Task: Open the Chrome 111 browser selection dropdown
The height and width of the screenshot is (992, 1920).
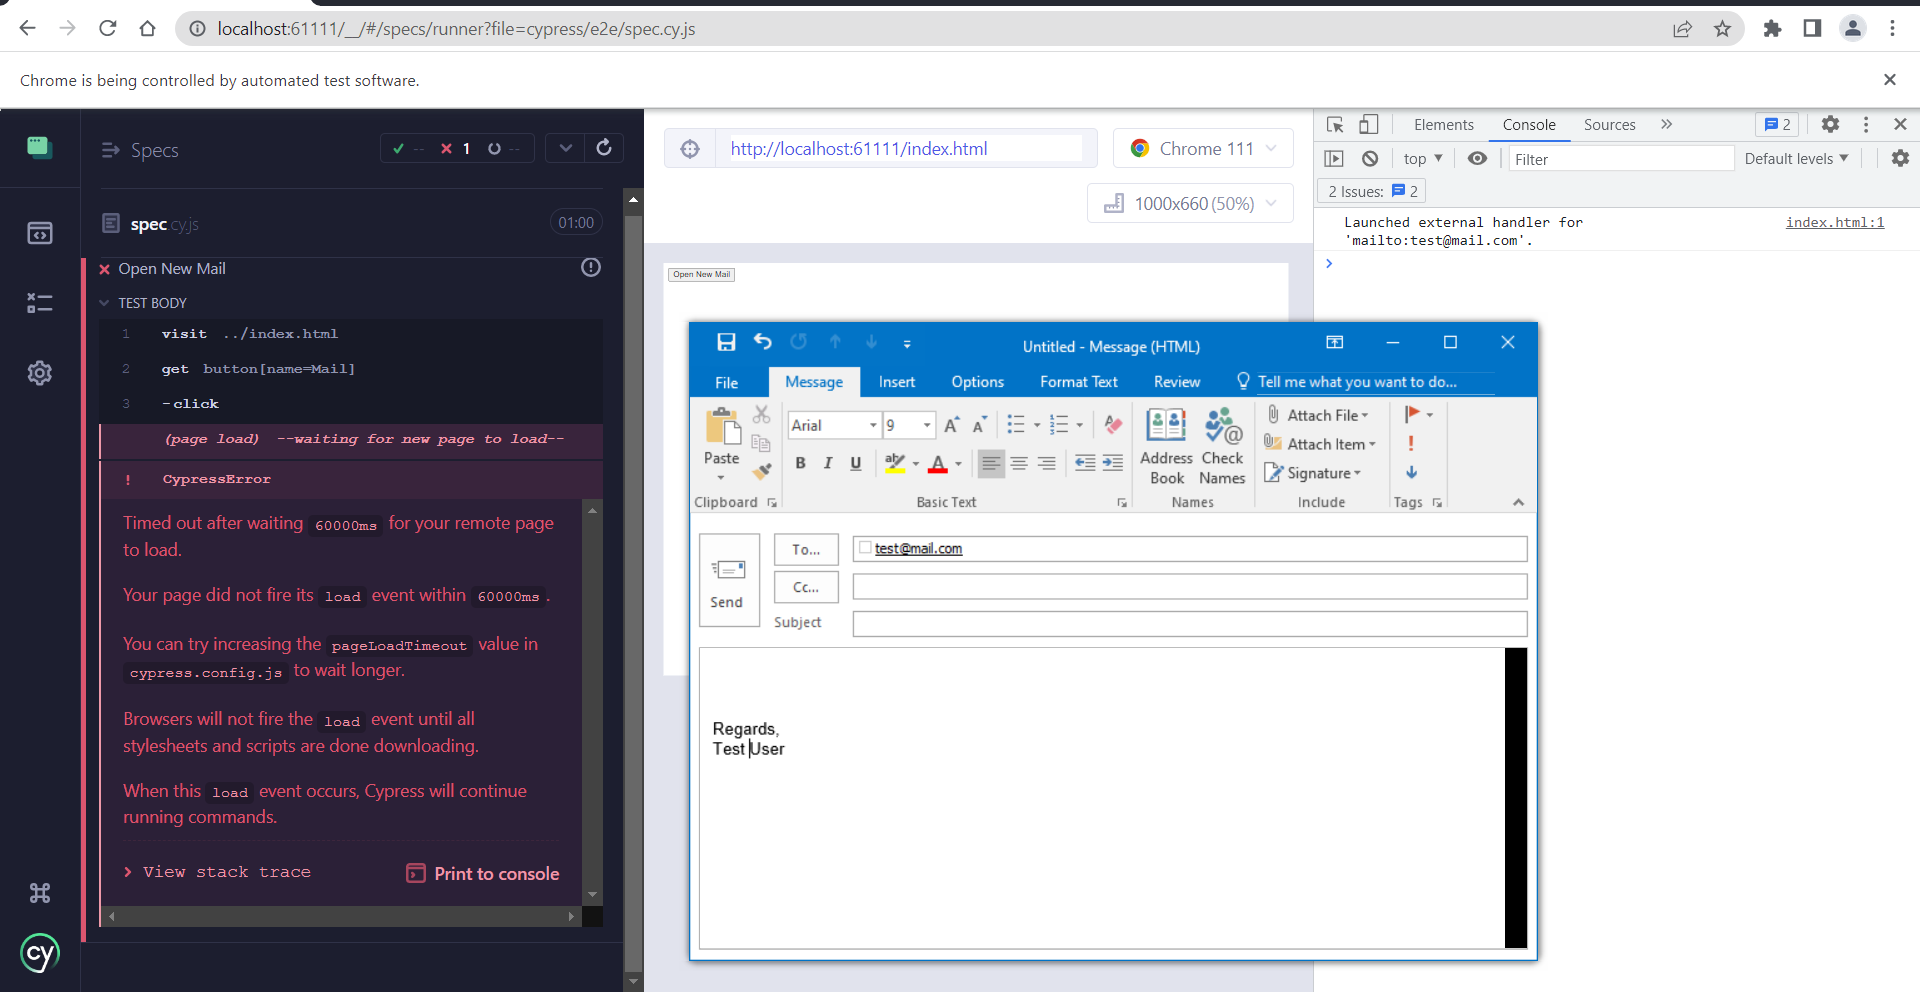Action: pyautogui.click(x=1203, y=148)
